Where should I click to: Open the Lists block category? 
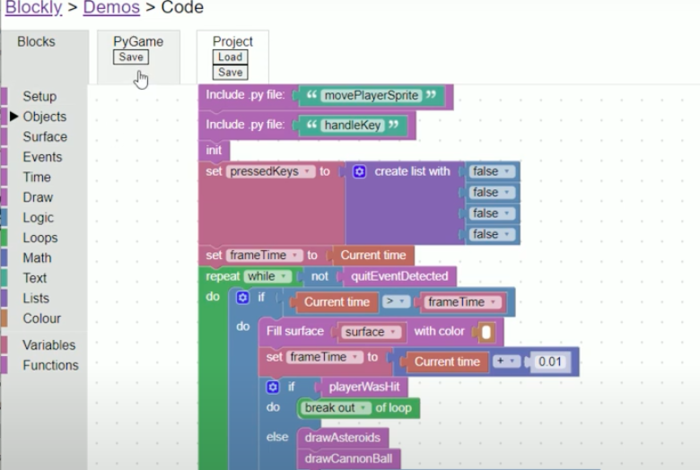(36, 298)
